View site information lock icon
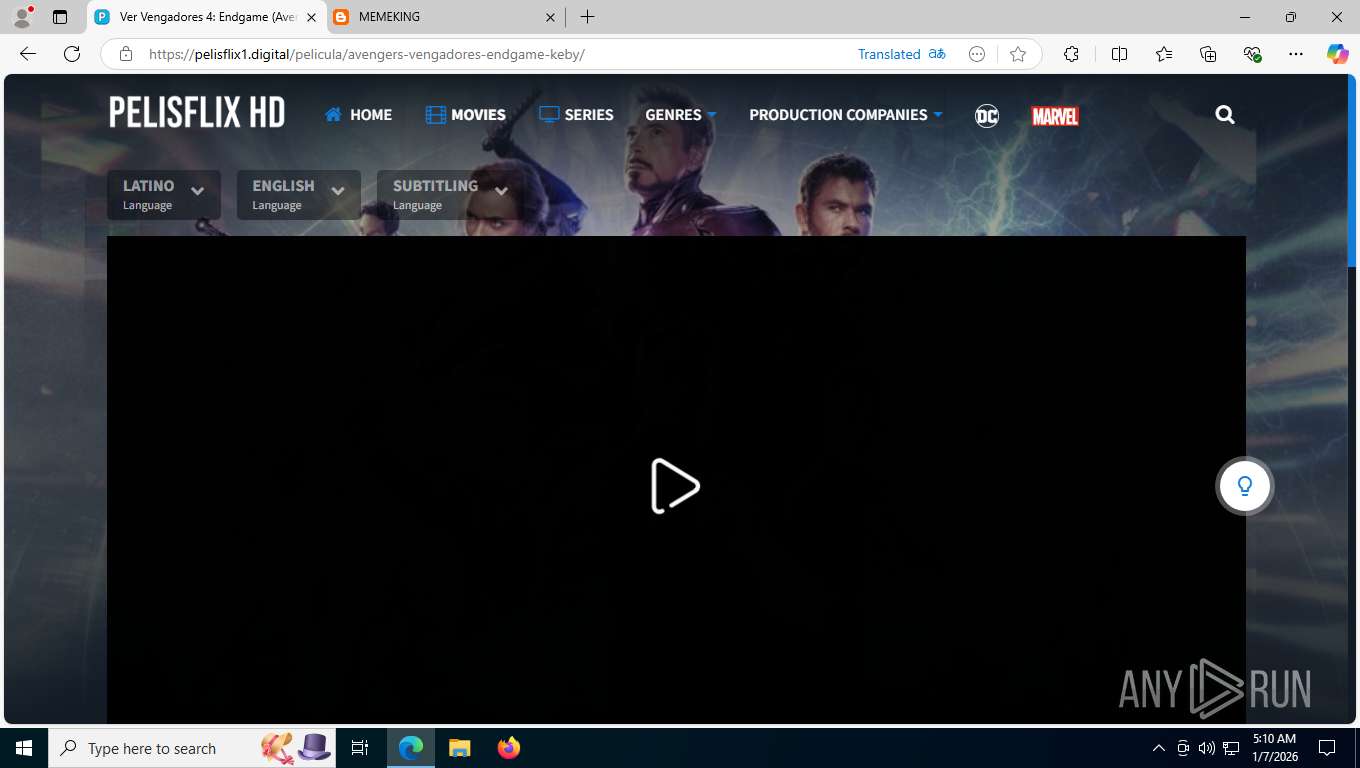The image size is (1360, 768). [x=126, y=54]
